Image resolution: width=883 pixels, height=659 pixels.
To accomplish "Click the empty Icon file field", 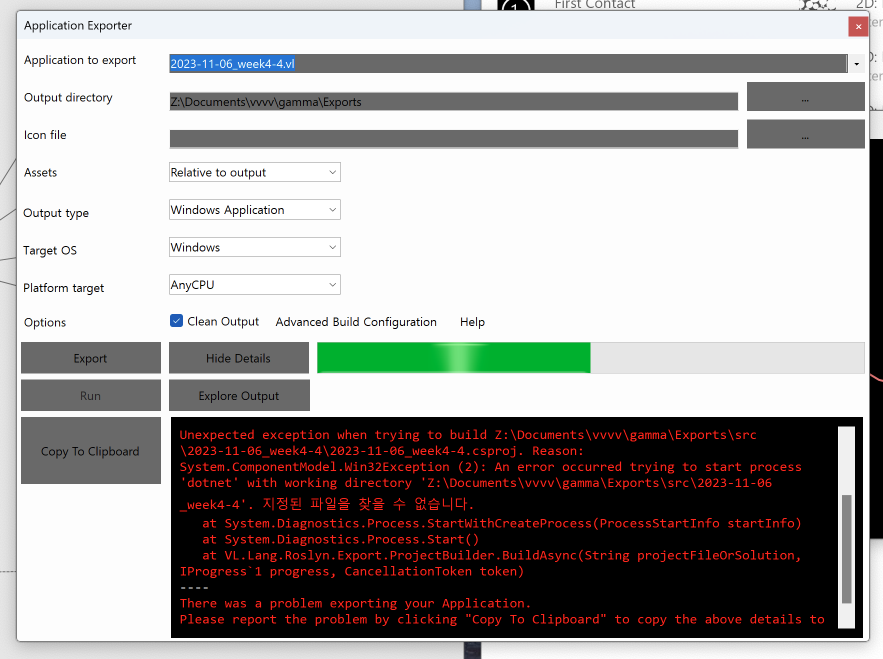I will pyautogui.click(x=453, y=139).
